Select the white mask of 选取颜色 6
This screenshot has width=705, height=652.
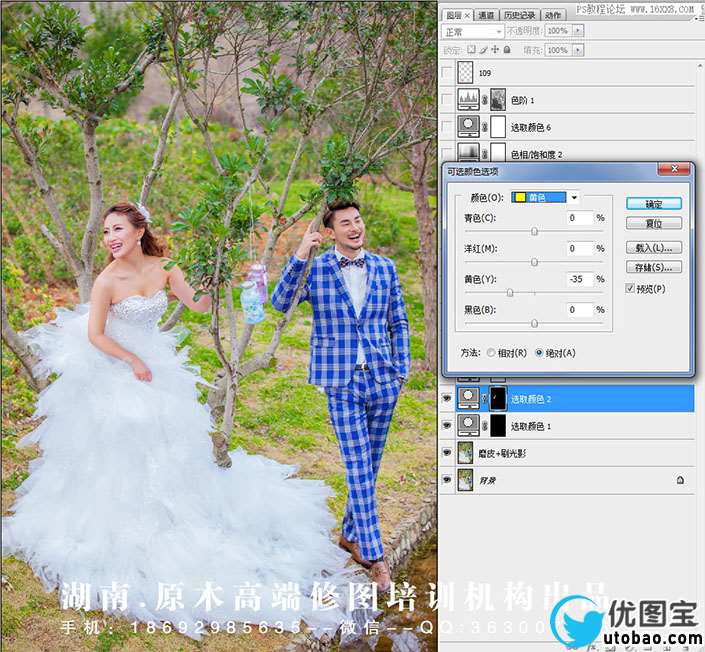tap(498, 126)
